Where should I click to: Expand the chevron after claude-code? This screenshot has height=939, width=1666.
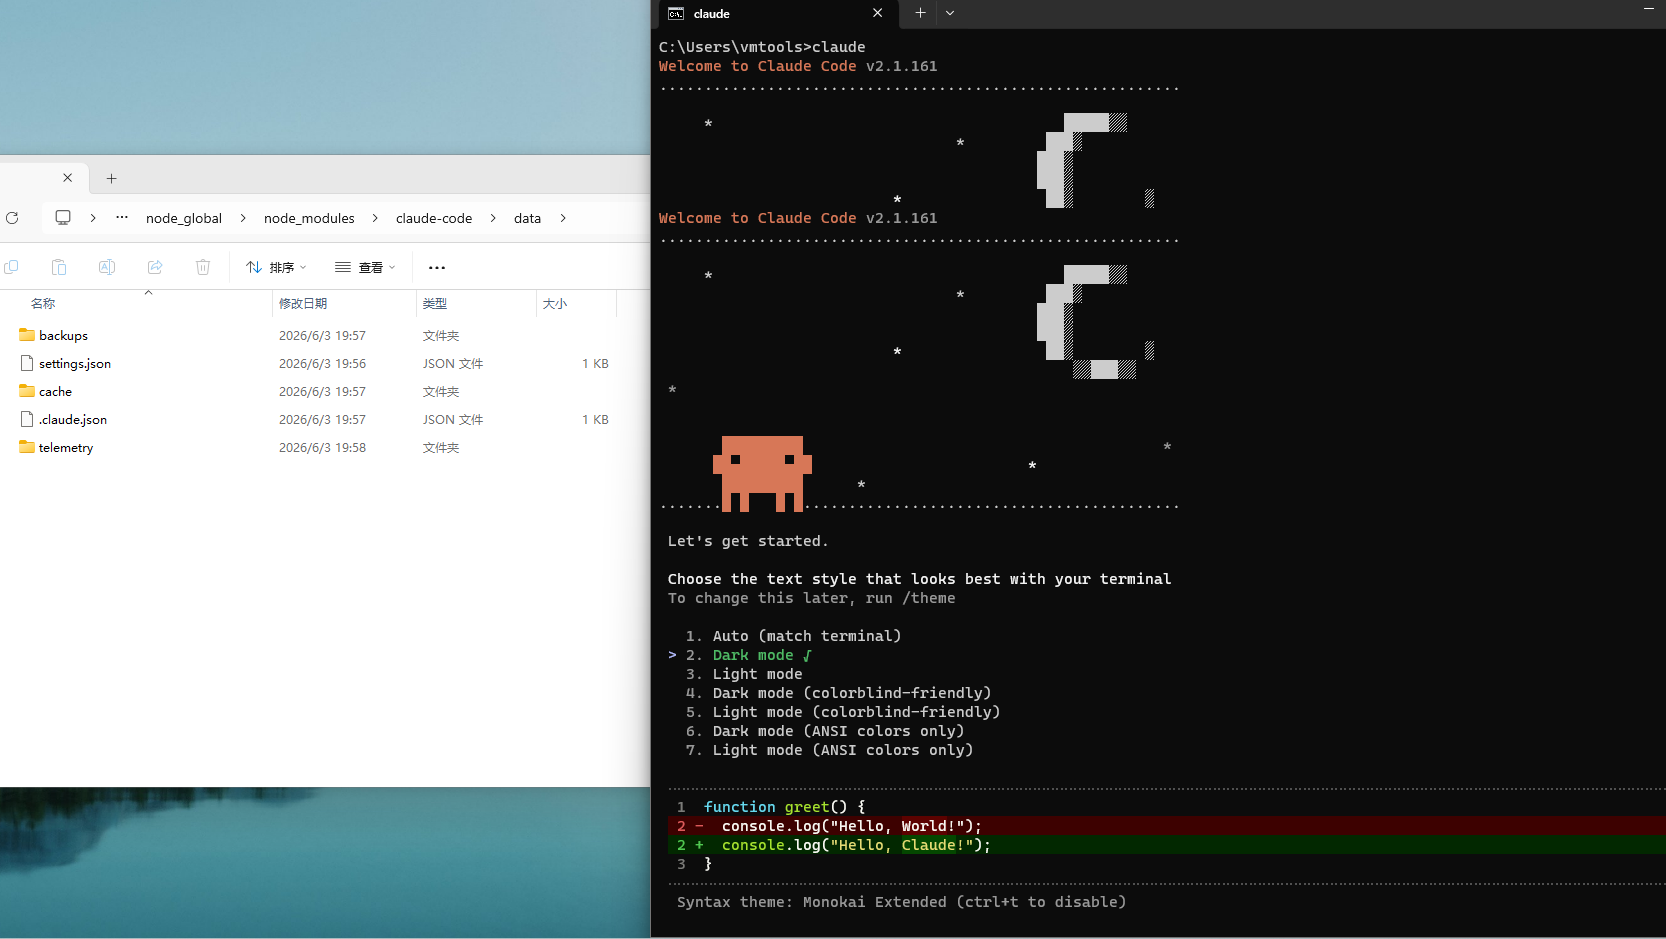[493, 218]
